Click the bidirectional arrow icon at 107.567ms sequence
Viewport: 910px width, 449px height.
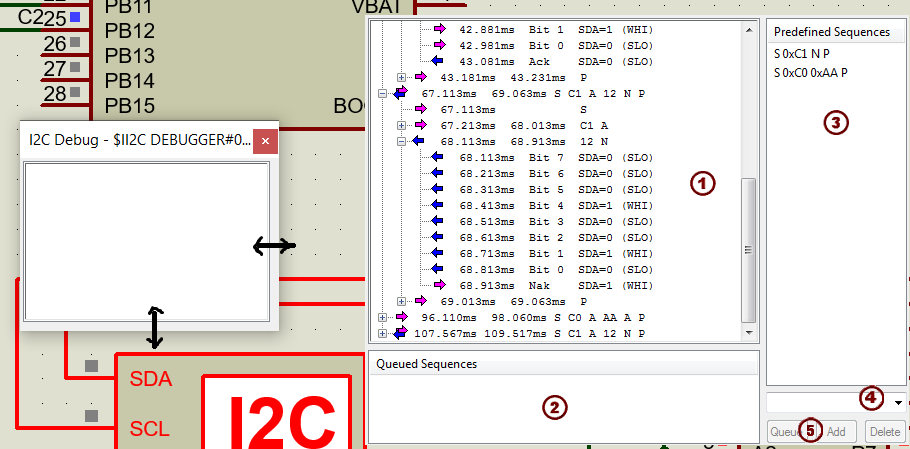(x=400, y=334)
